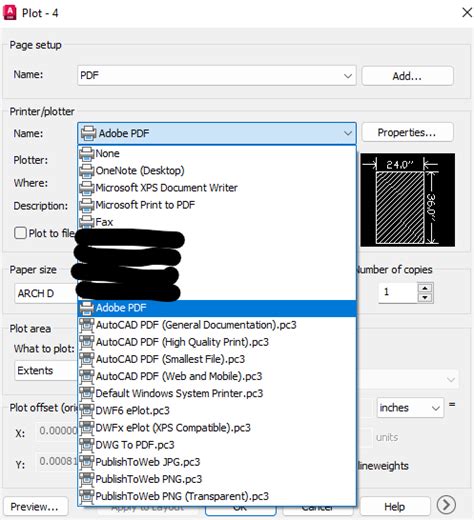474x520 pixels.
Task: Select OneNote (Desktop) printer
Action: tap(217, 171)
